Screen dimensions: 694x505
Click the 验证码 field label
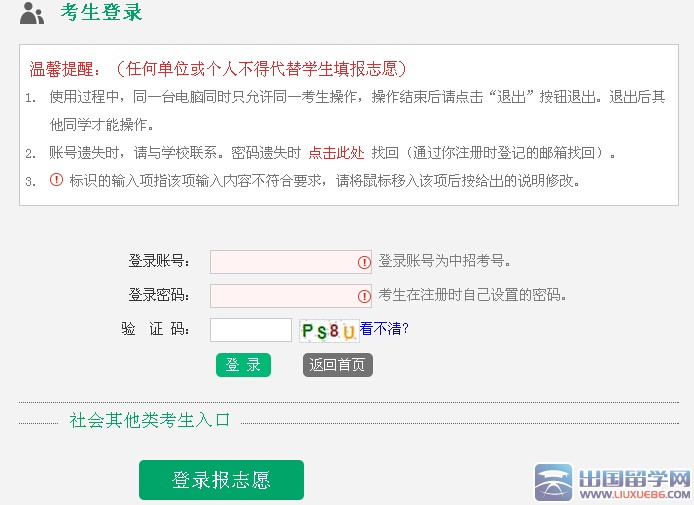click(x=156, y=329)
